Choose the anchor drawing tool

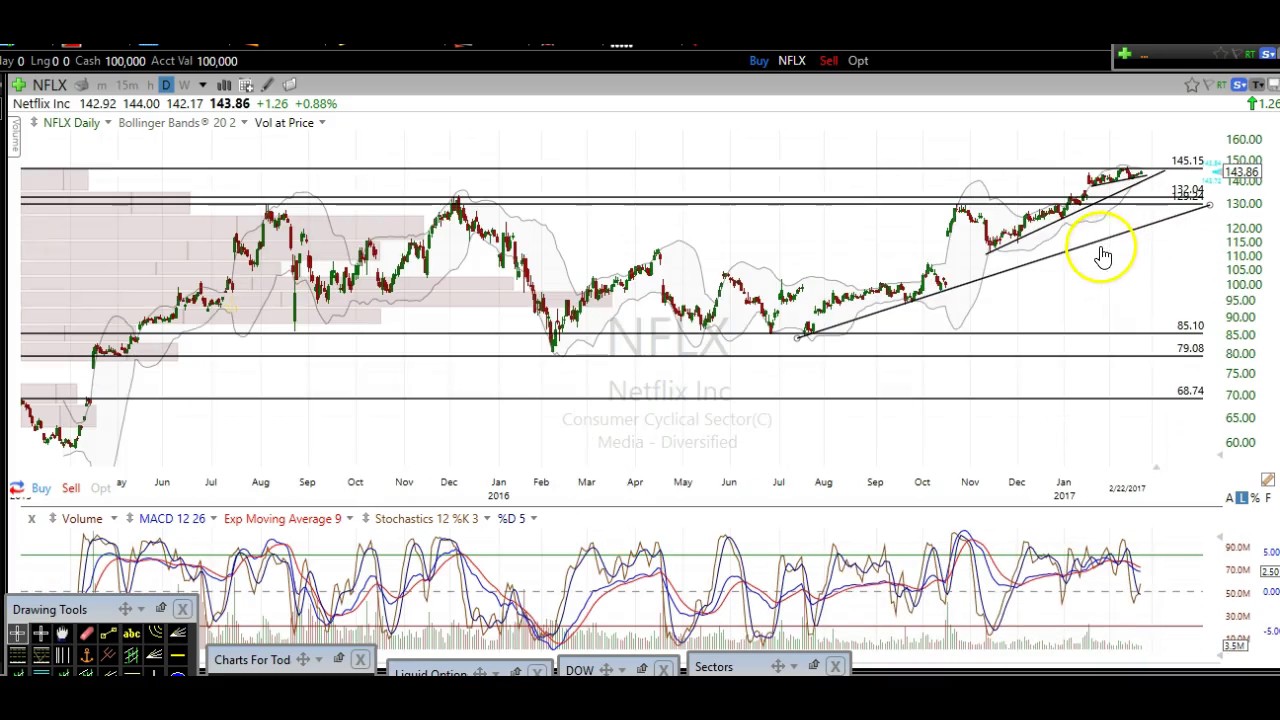(x=86, y=655)
